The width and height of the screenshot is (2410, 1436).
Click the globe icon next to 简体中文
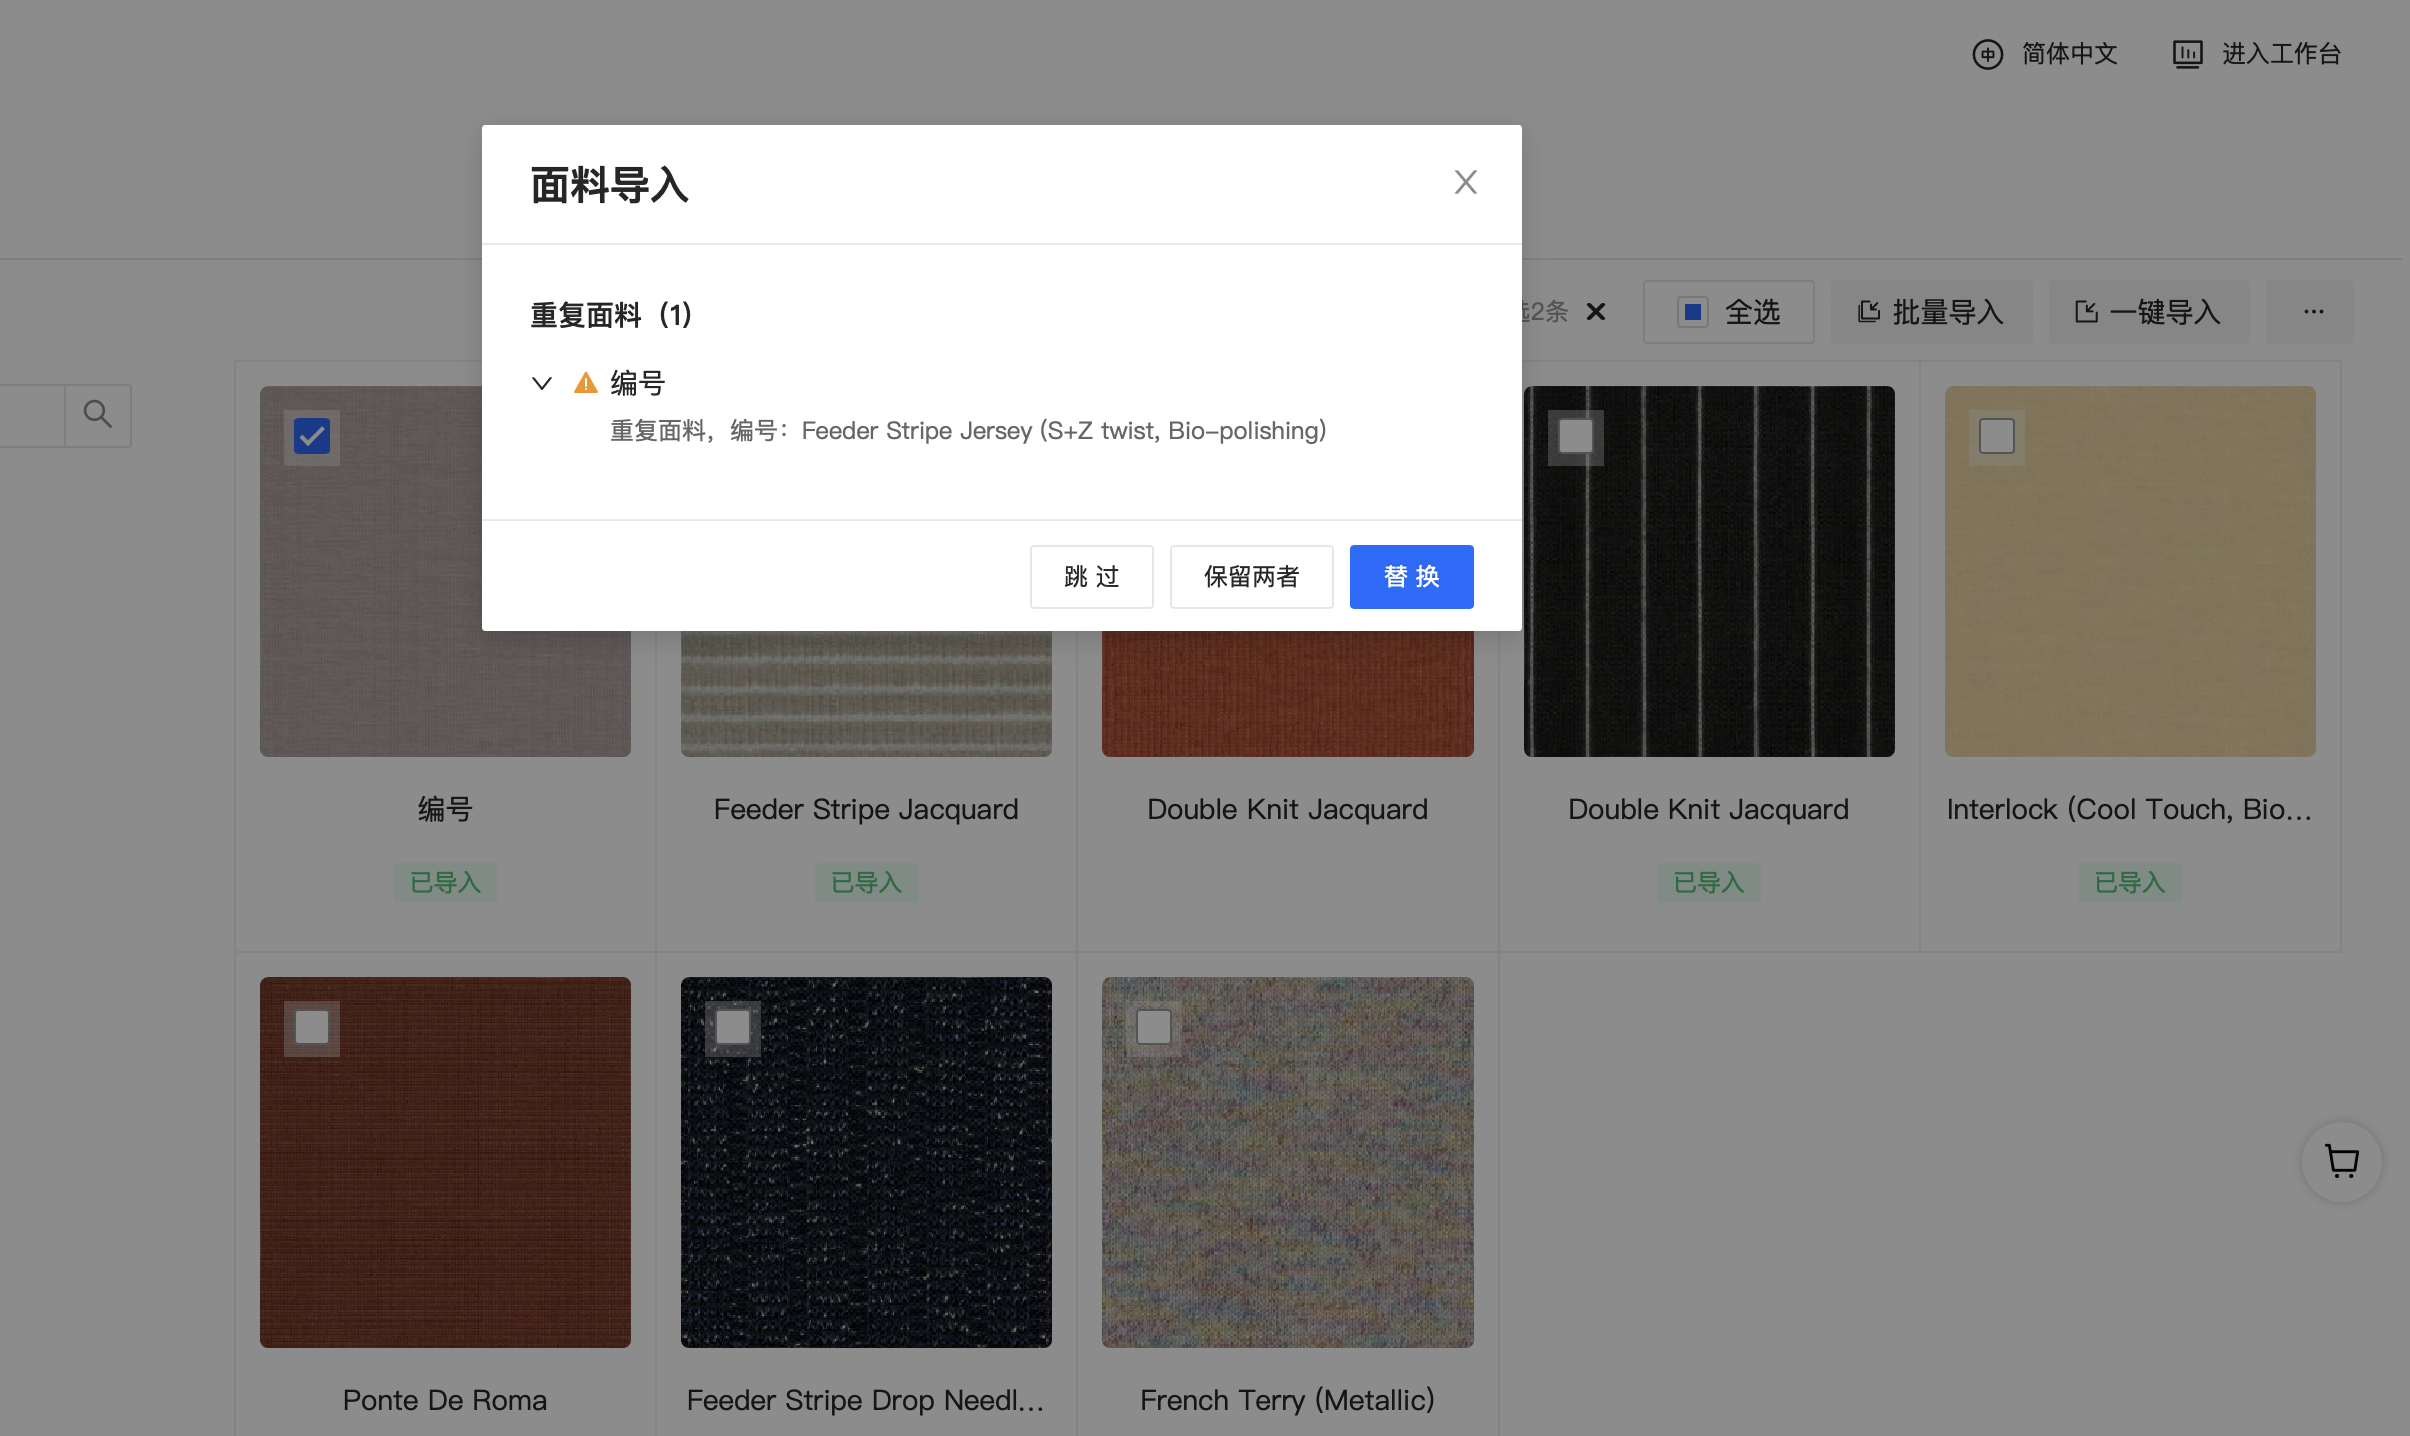(1987, 54)
